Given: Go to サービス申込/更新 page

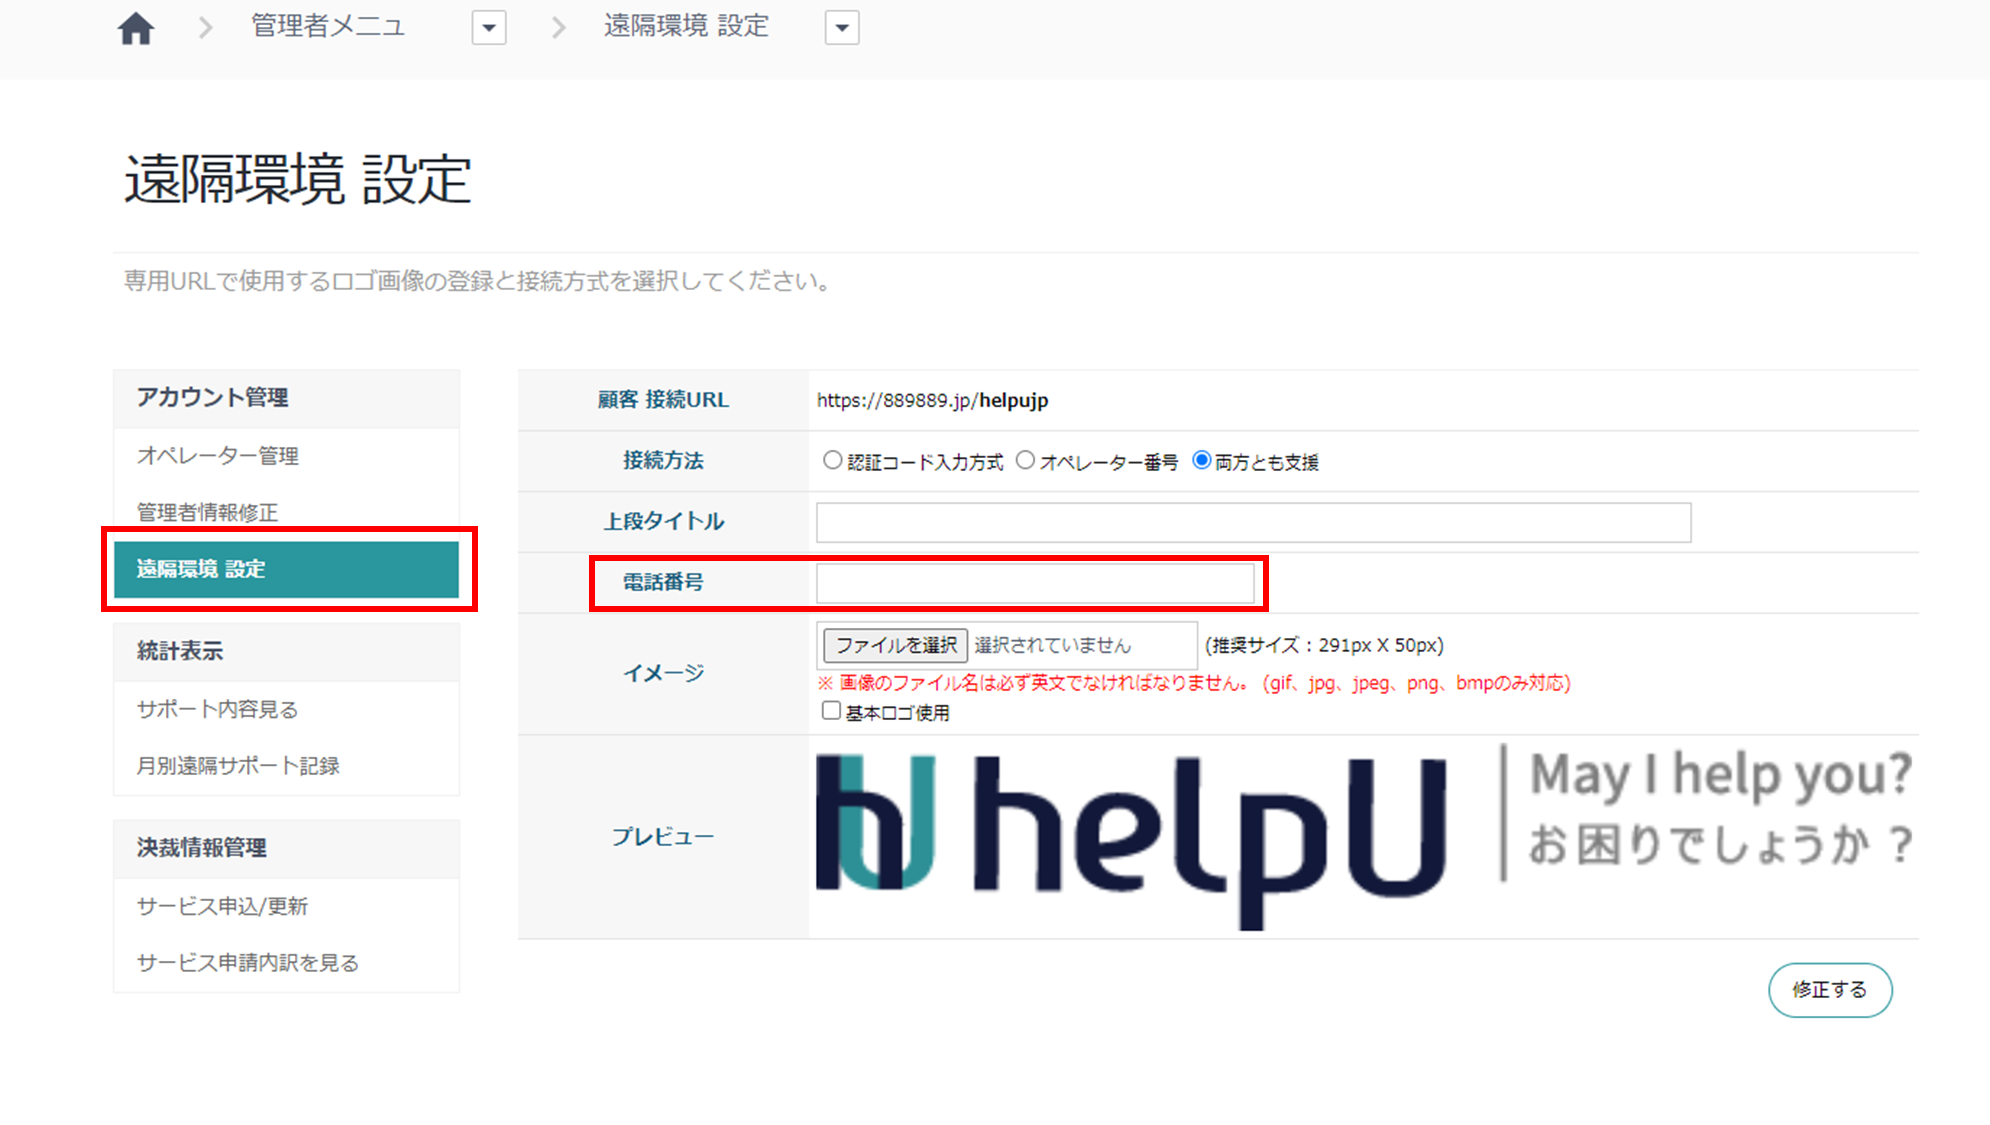Looking at the screenshot, I should coord(222,906).
